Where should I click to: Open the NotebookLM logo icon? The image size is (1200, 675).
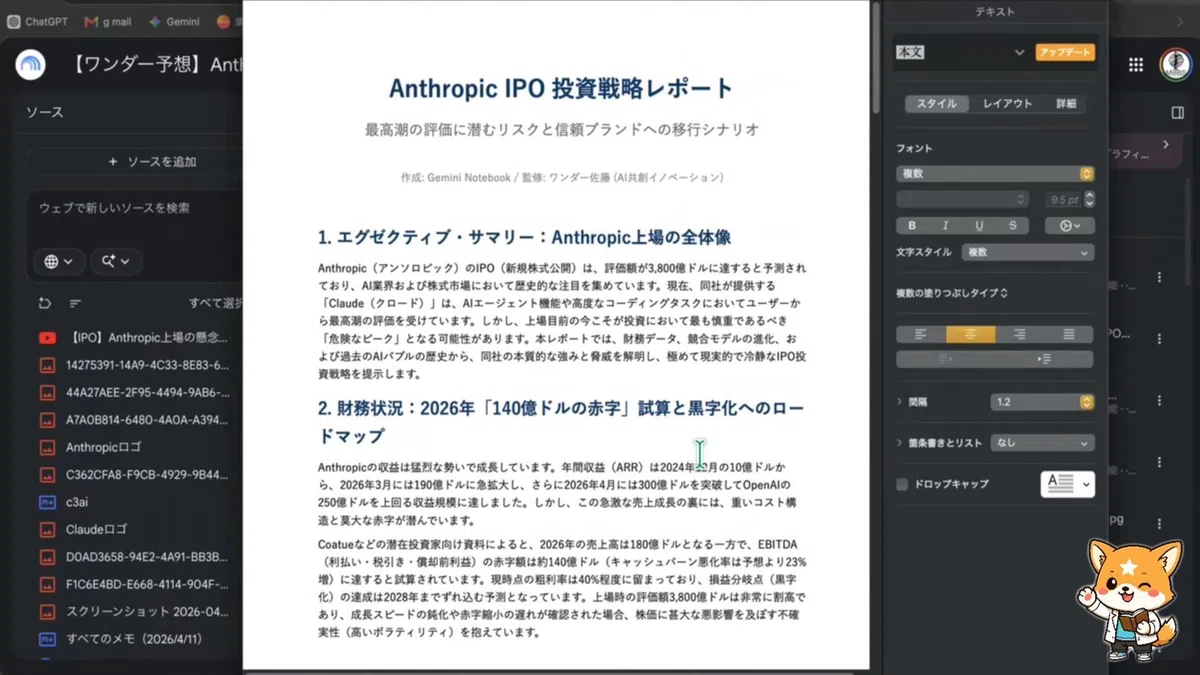point(31,64)
